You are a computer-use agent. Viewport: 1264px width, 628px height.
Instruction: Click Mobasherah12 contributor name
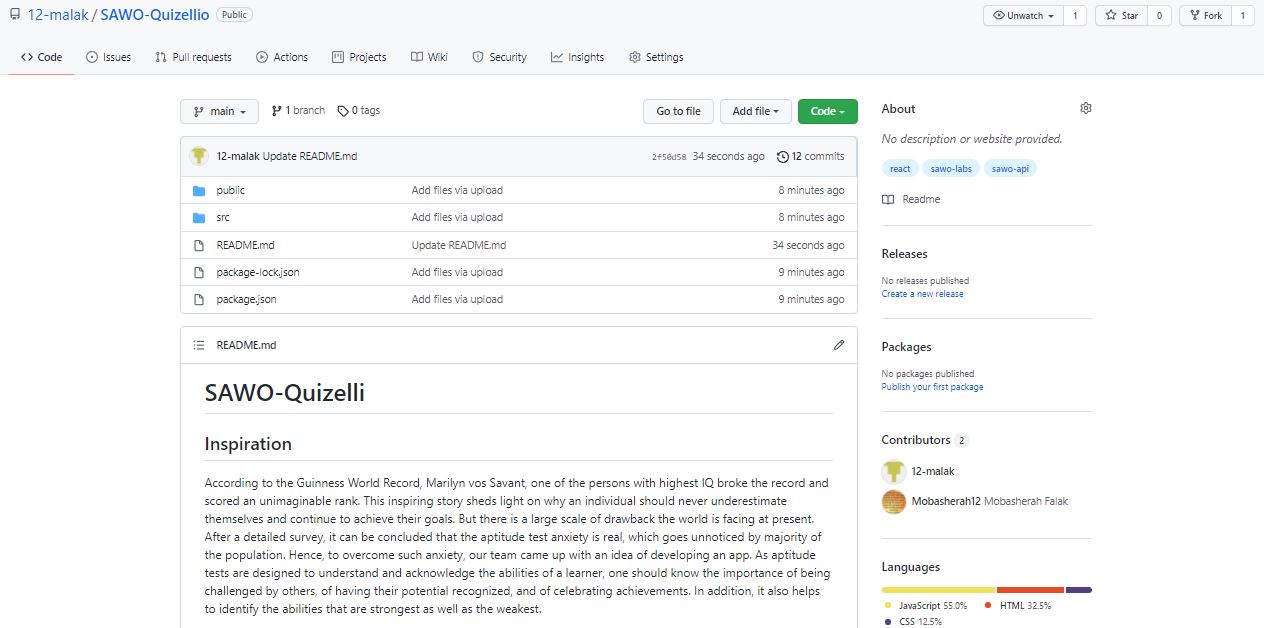point(946,501)
